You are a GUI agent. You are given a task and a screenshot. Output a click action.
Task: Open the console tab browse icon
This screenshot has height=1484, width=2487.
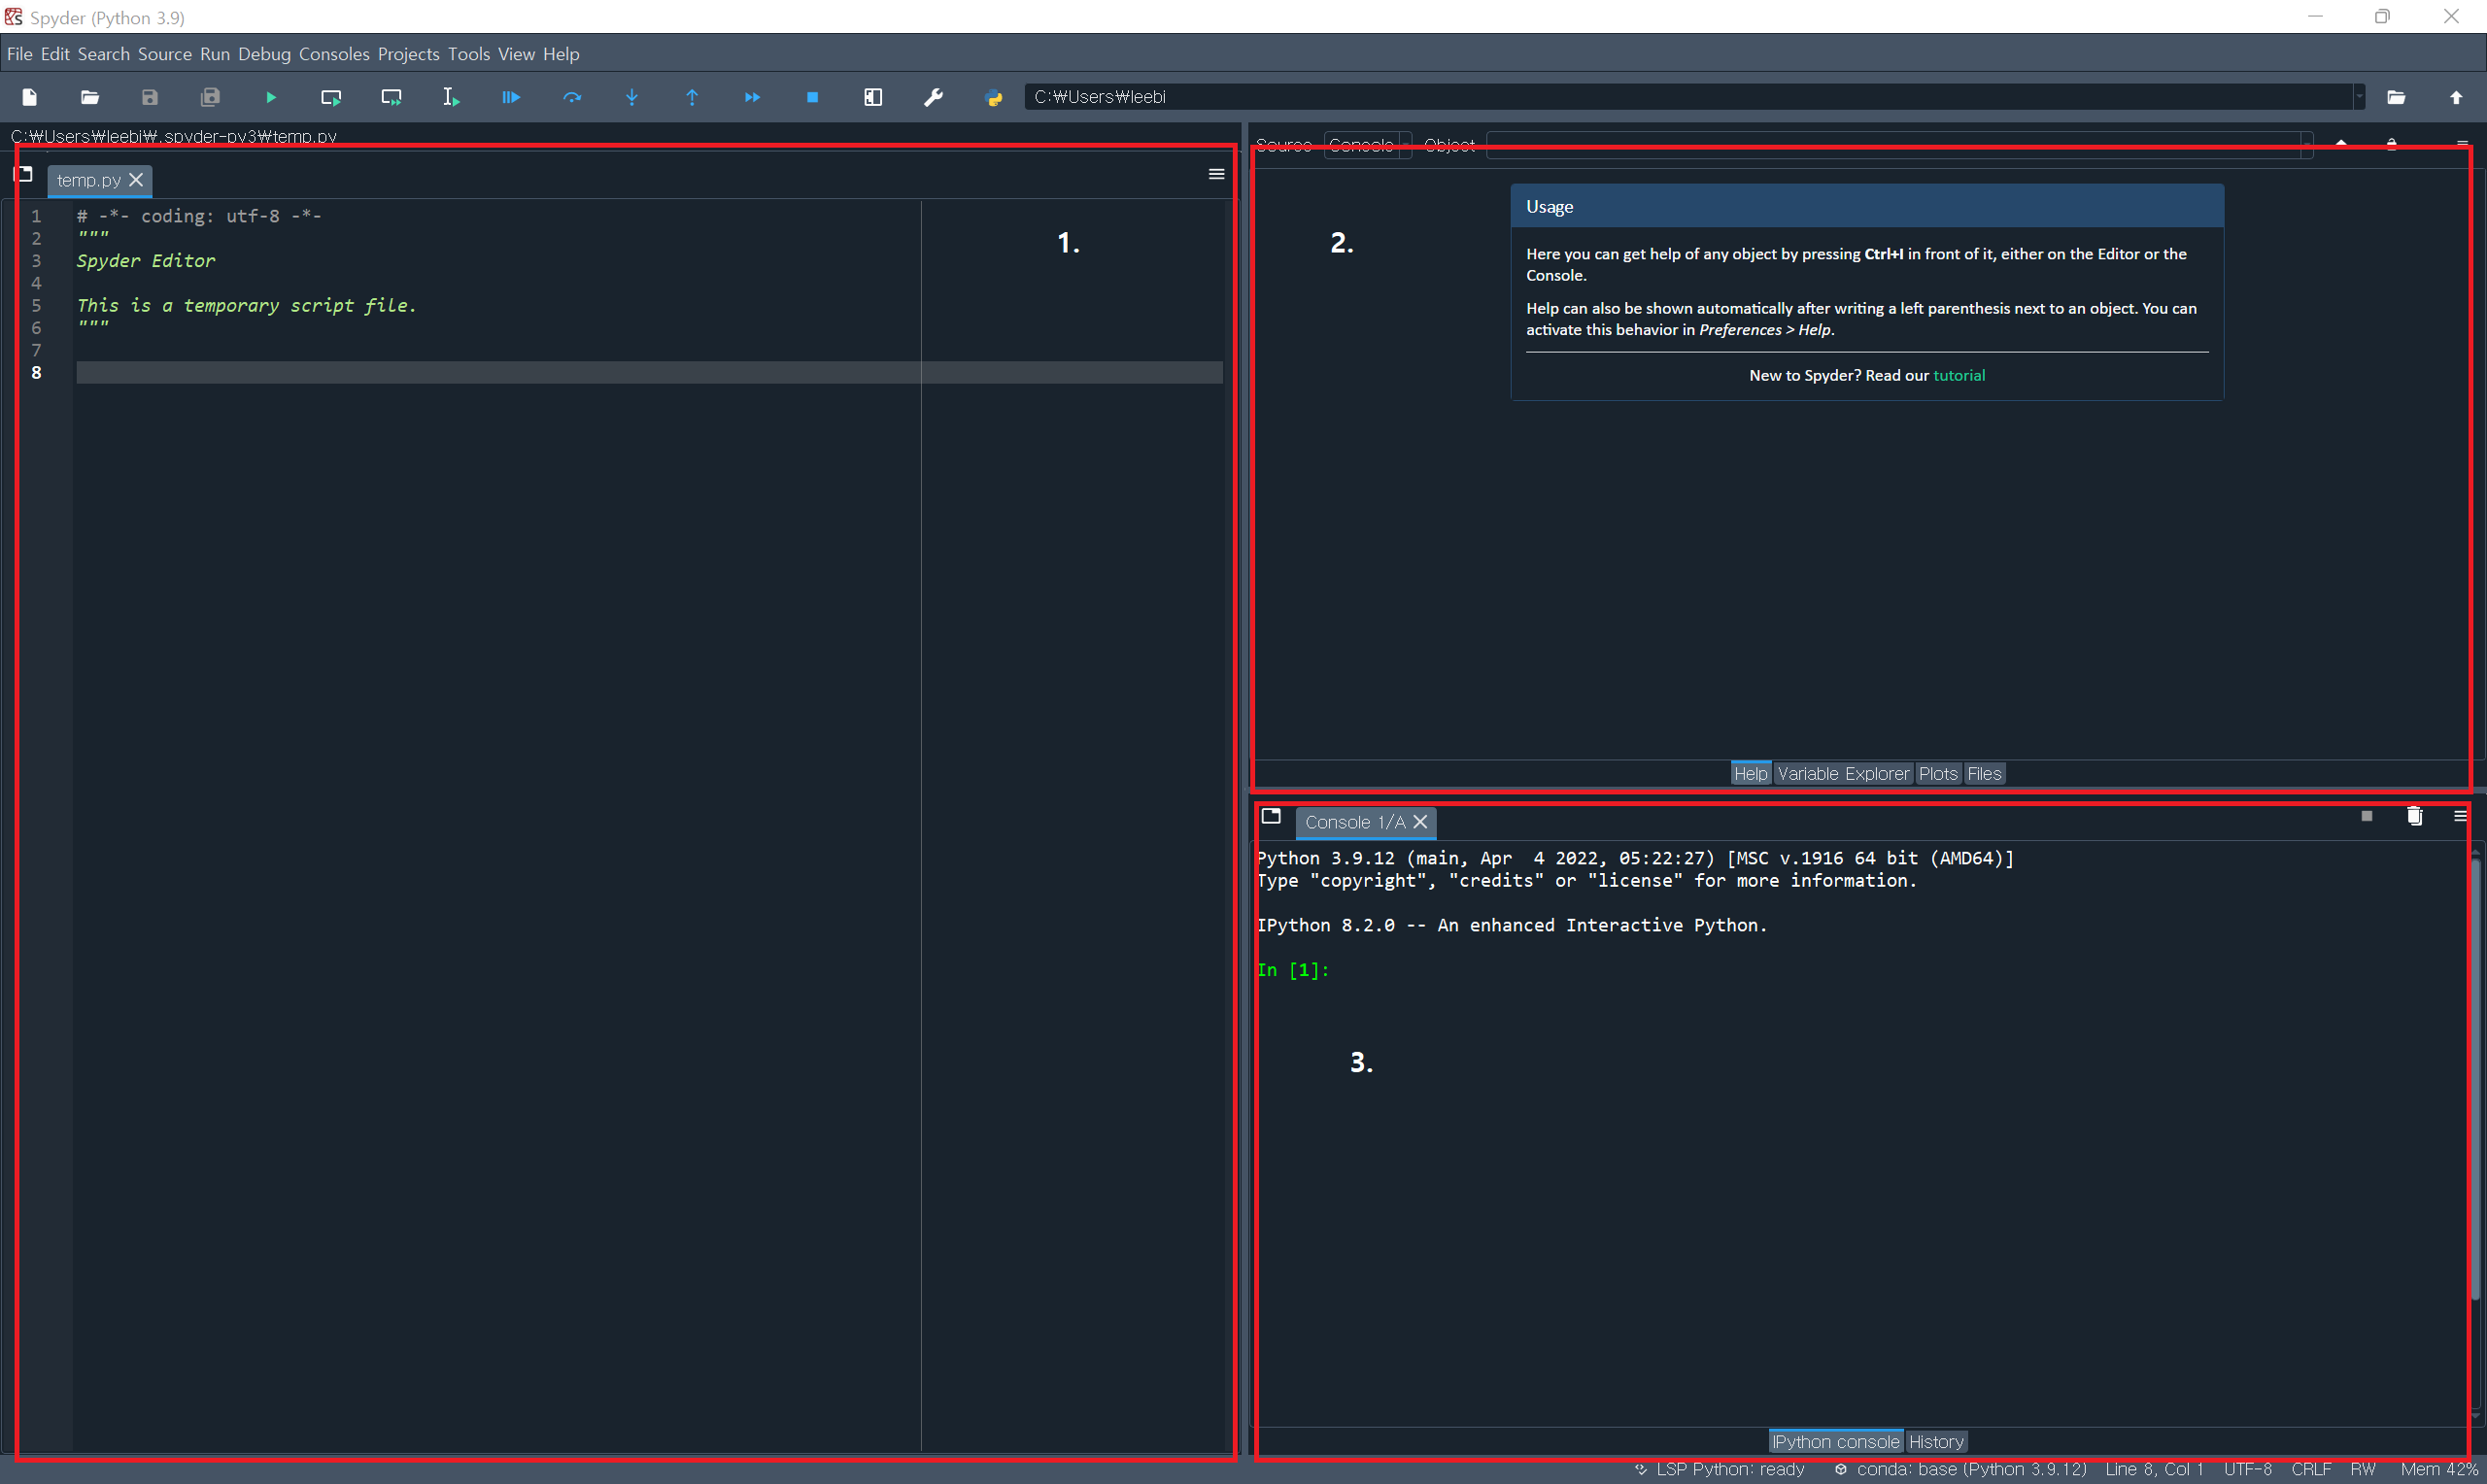click(x=1271, y=816)
